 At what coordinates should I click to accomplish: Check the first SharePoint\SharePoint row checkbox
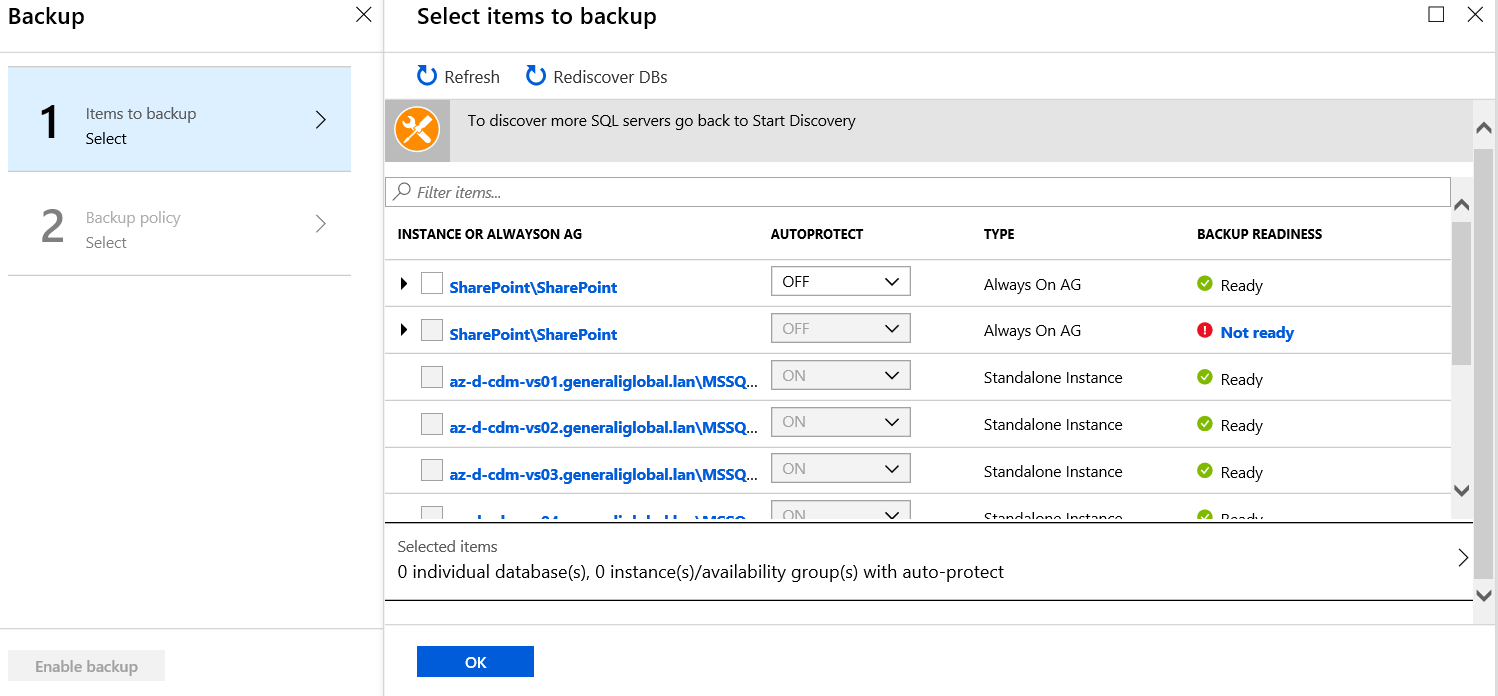click(x=431, y=283)
